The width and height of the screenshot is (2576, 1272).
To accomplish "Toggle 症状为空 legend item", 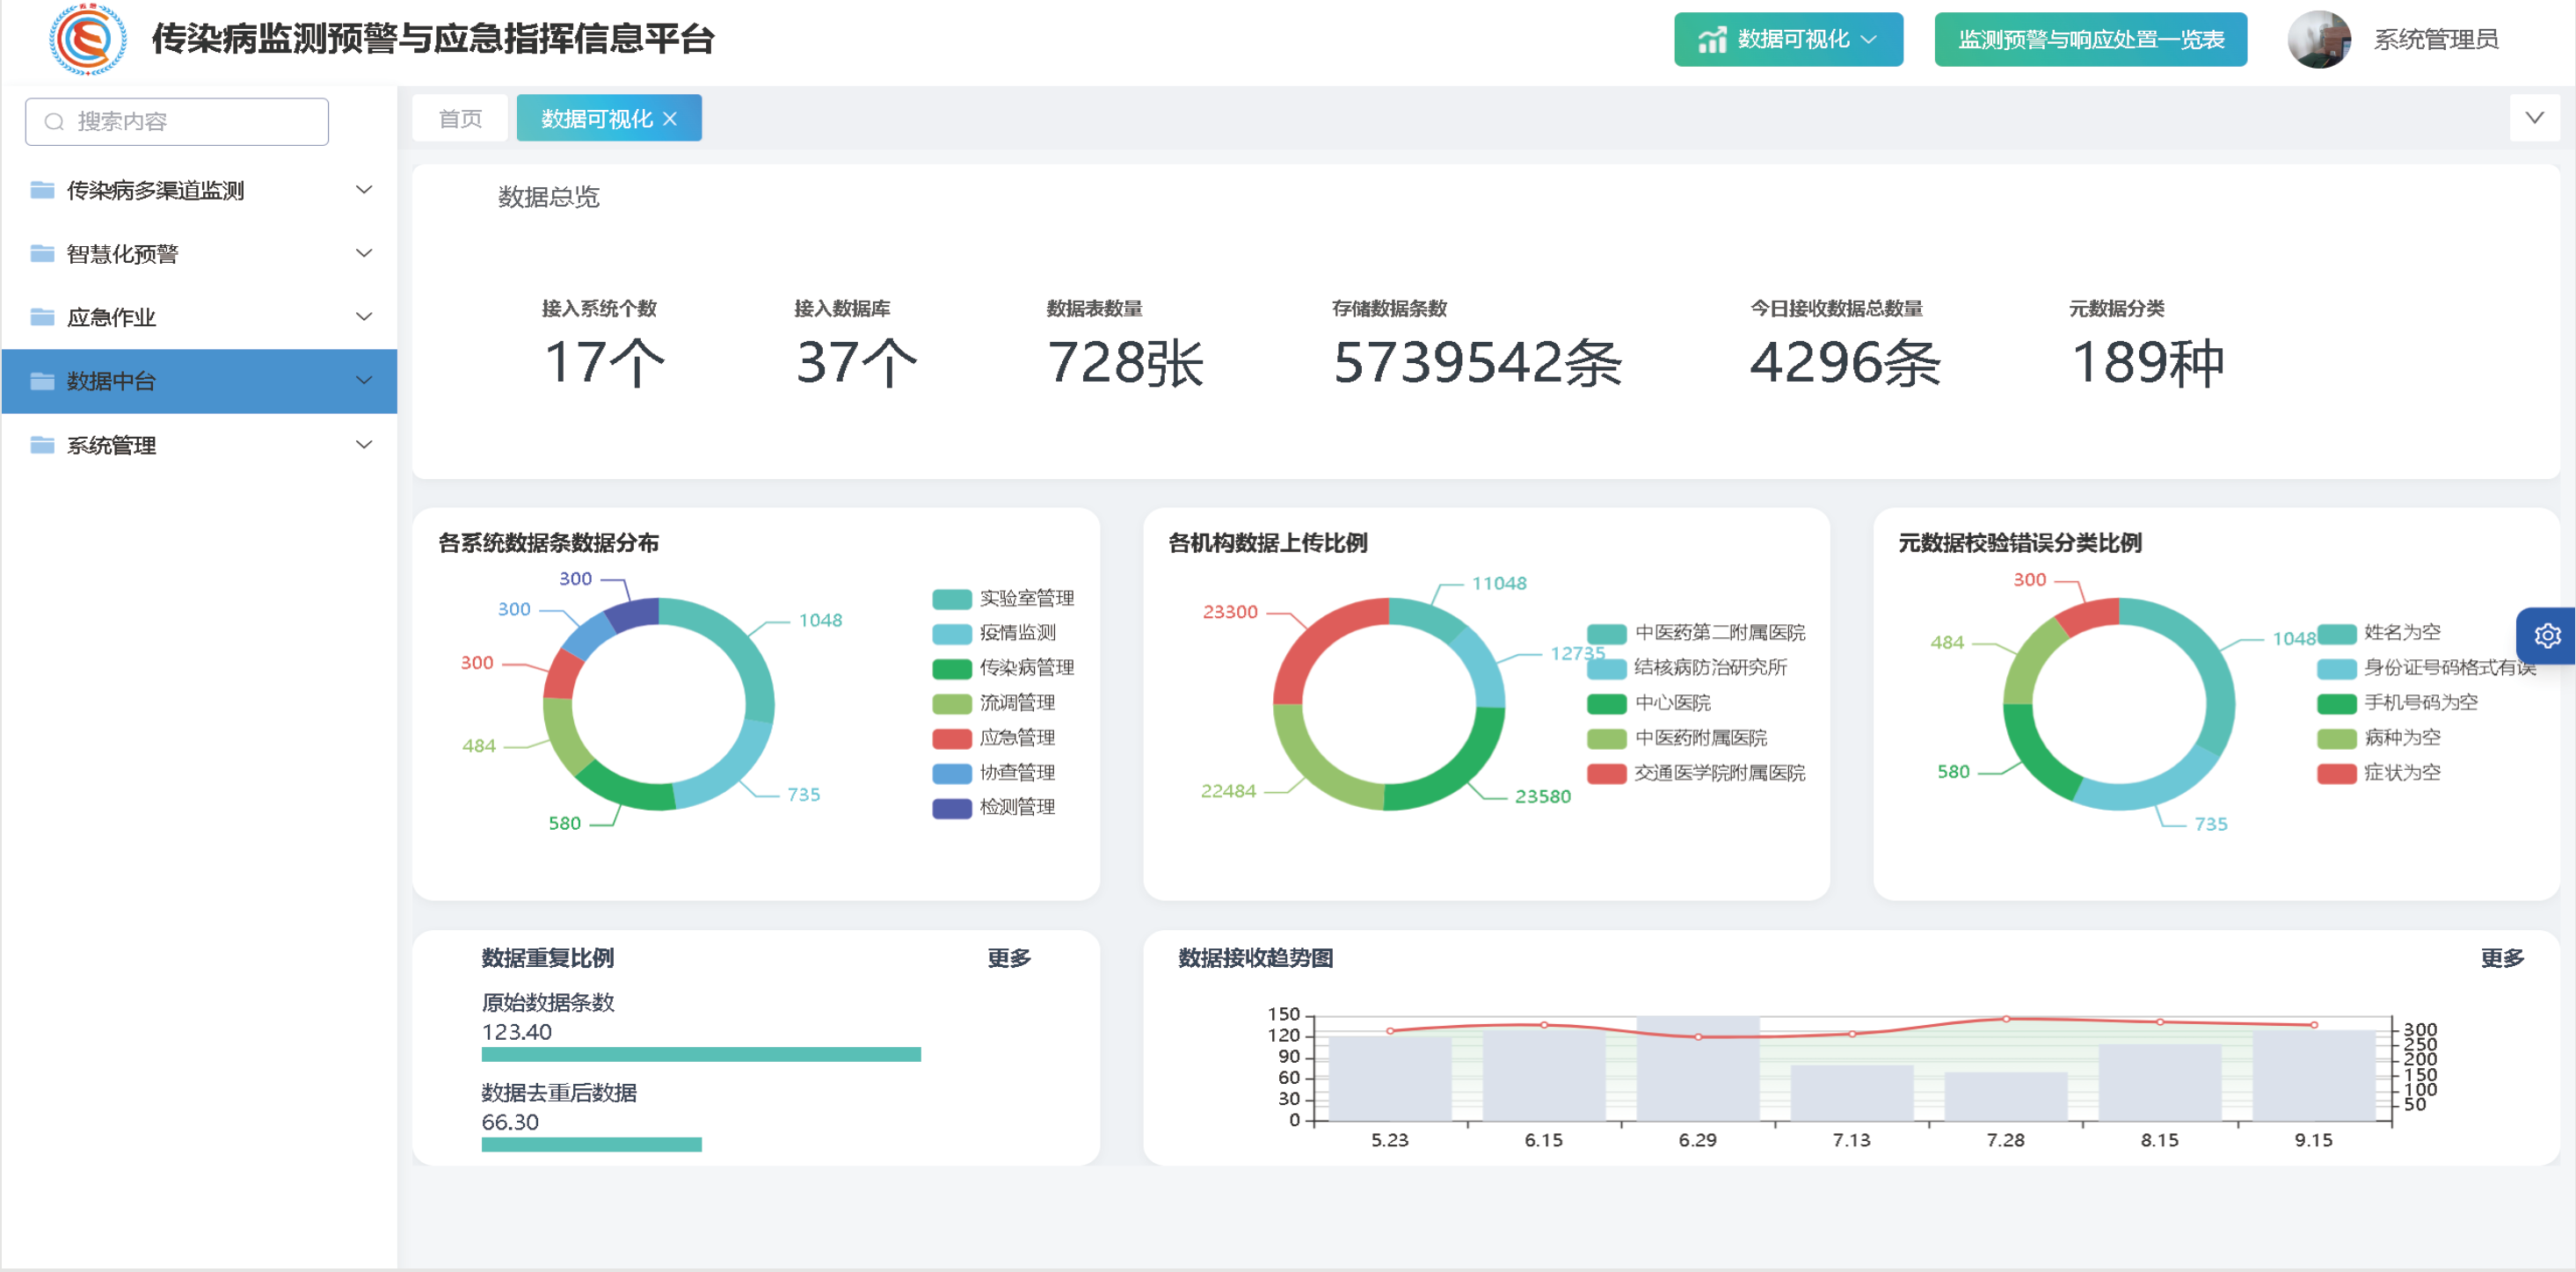I will pos(2379,773).
